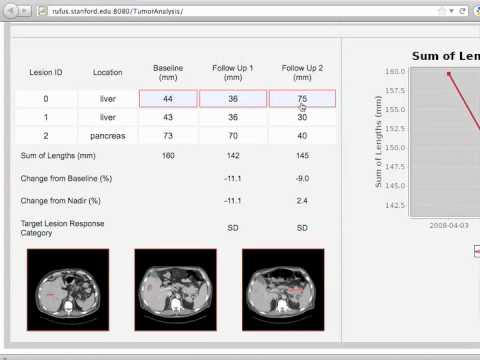
Task: Click the Follow Up 2 (mm) header
Action: (x=302, y=73)
